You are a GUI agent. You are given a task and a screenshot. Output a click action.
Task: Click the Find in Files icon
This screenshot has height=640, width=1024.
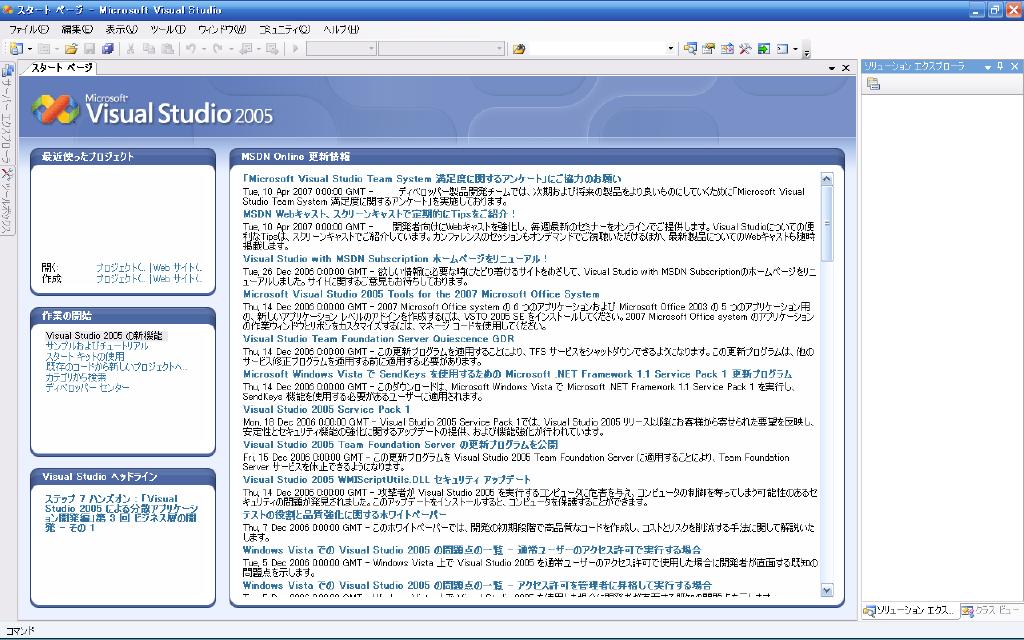[519, 49]
